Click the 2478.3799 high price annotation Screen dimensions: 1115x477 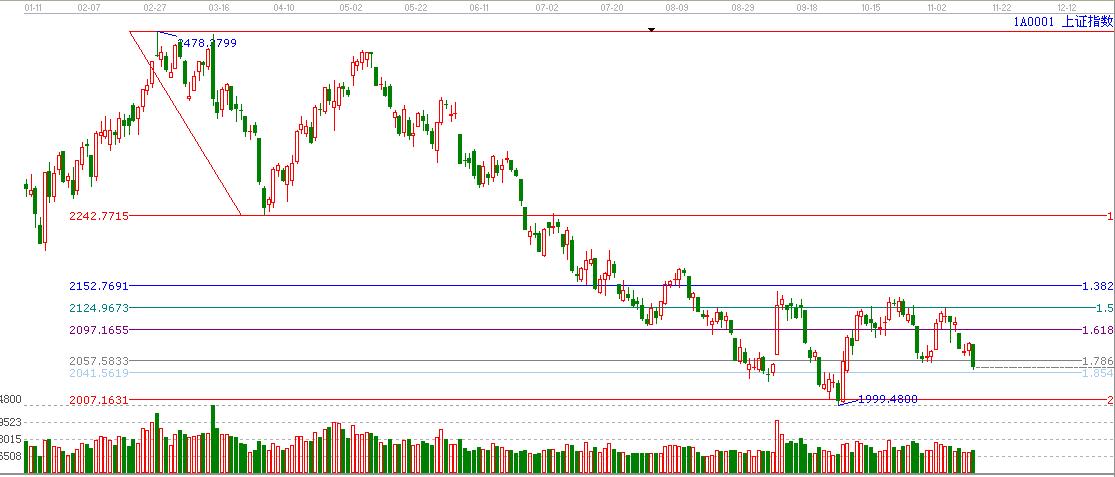[x=207, y=43]
